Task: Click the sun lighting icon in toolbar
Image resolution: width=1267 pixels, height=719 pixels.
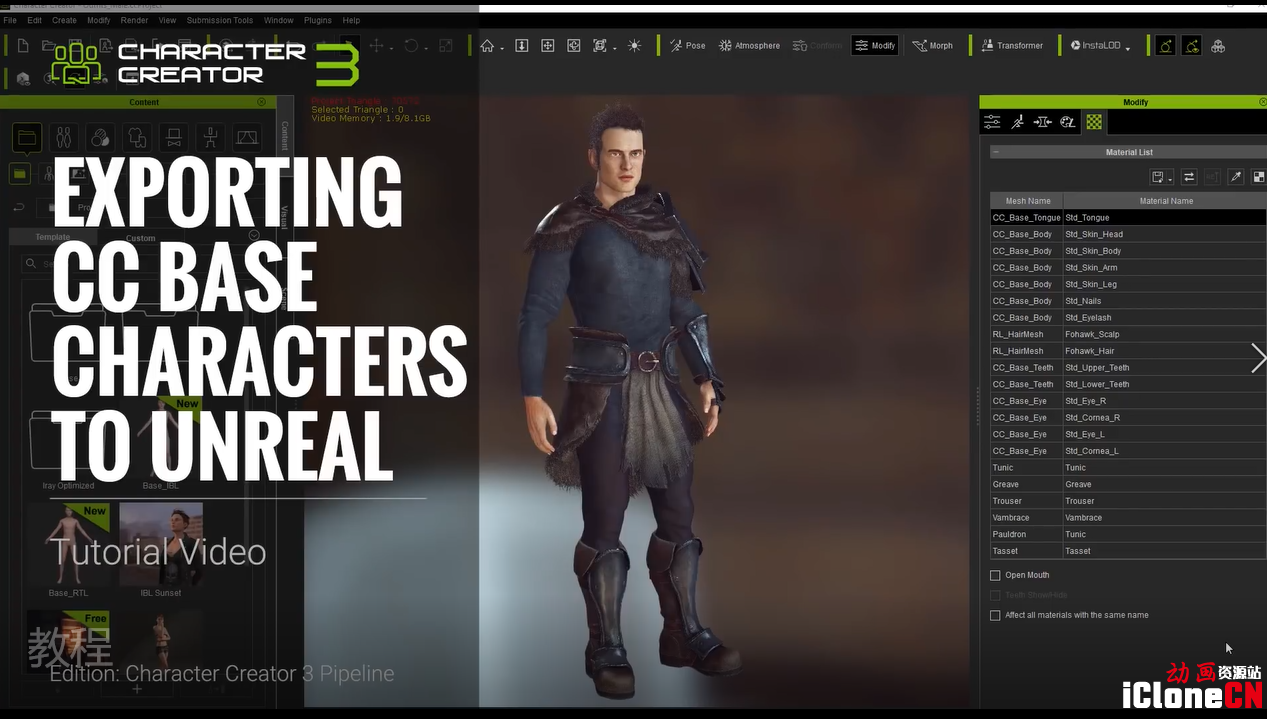Action: tap(634, 46)
